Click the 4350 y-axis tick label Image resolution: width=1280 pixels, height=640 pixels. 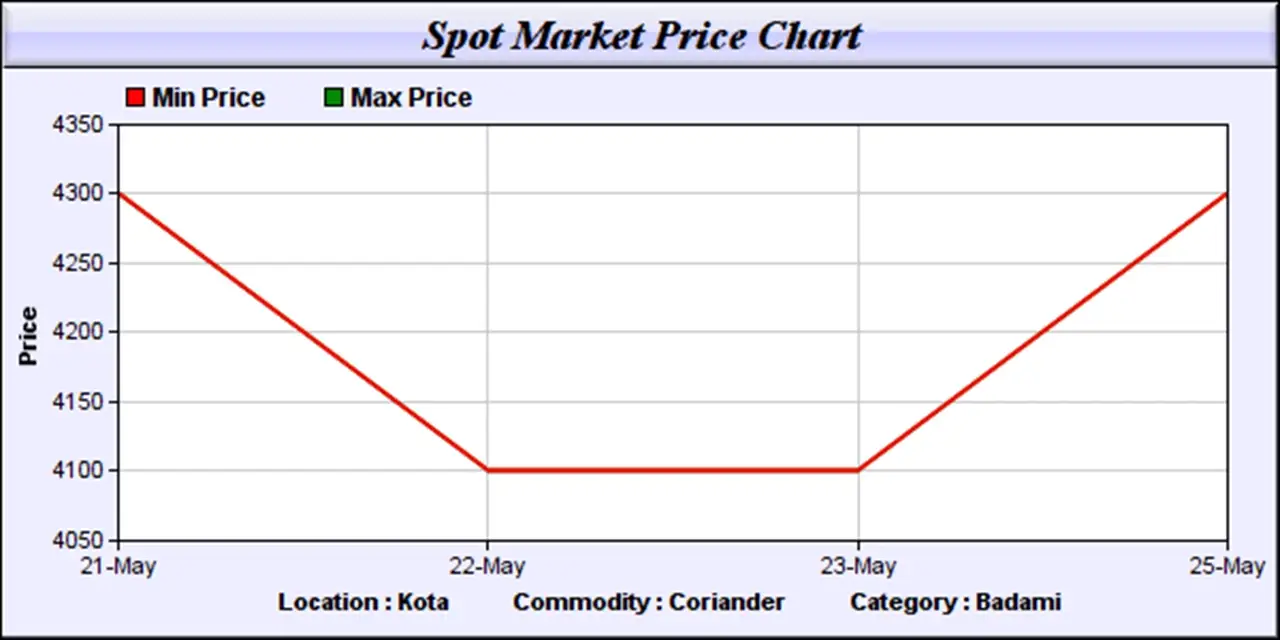pos(76,125)
